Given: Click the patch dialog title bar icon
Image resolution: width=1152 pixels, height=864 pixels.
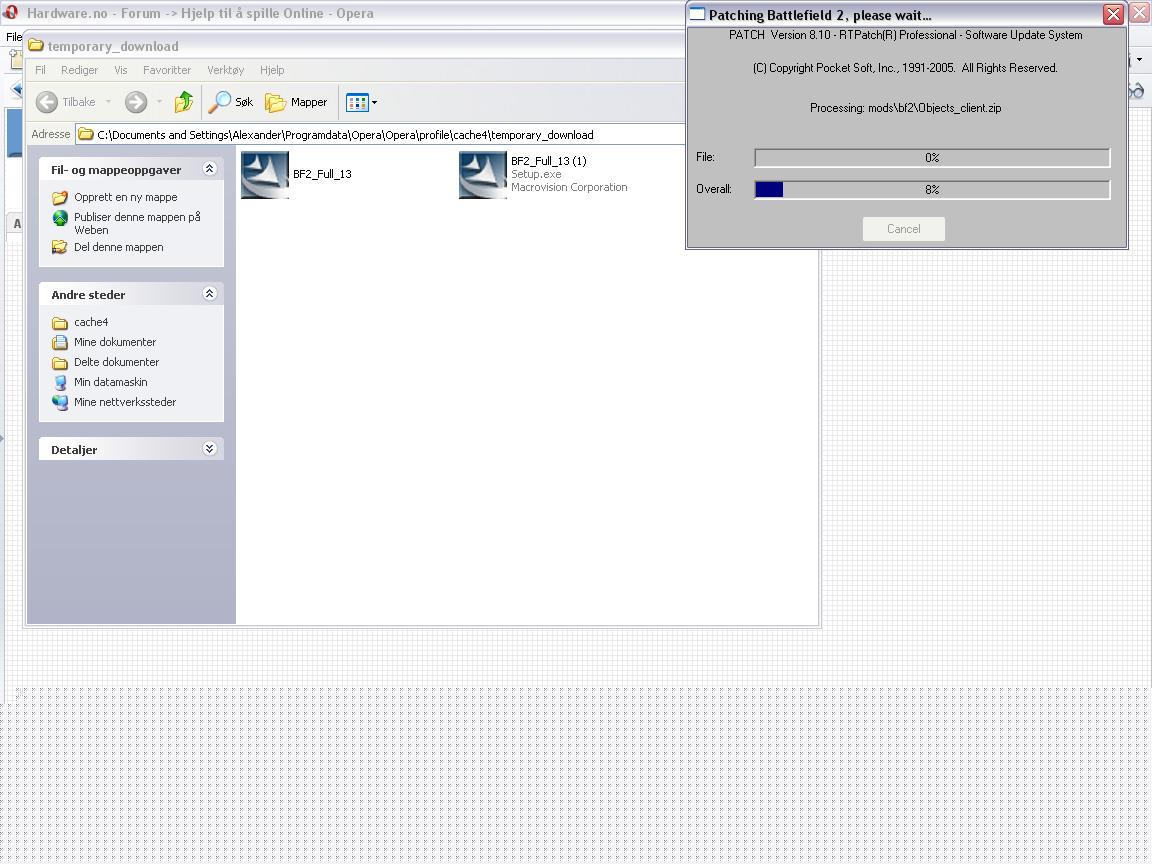Looking at the screenshot, I should coord(697,14).
